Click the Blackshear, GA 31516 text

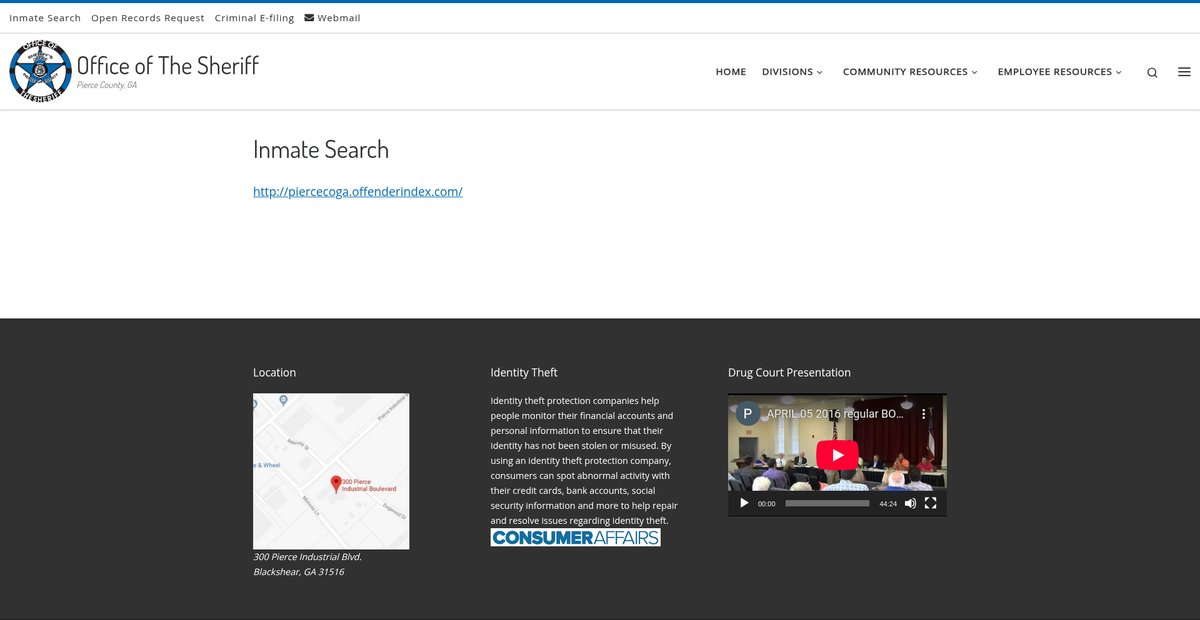(298, 572)
